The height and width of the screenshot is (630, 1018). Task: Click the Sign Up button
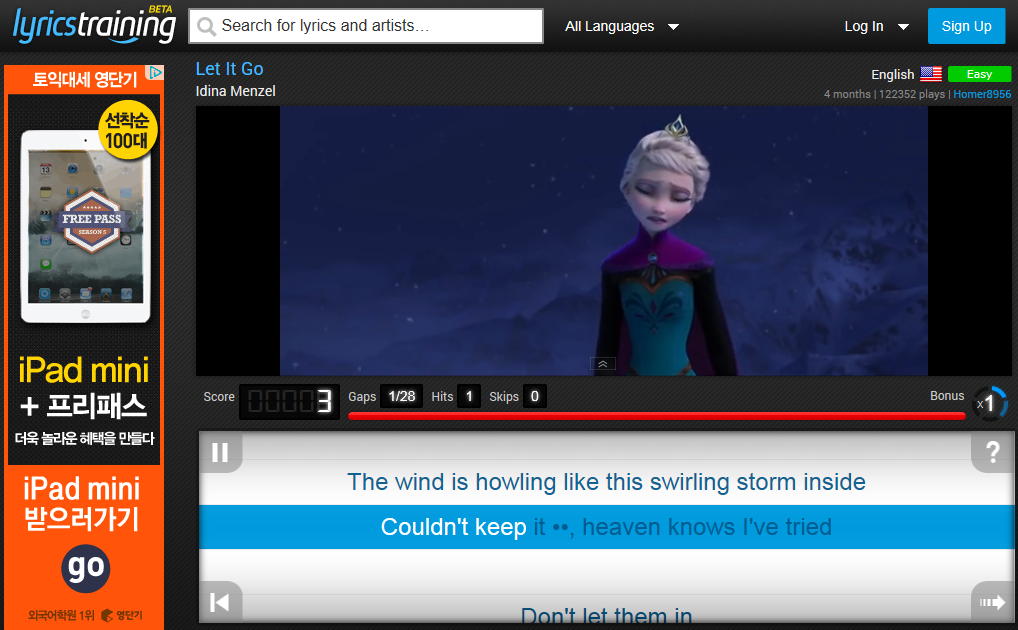[x=966, y=26]
